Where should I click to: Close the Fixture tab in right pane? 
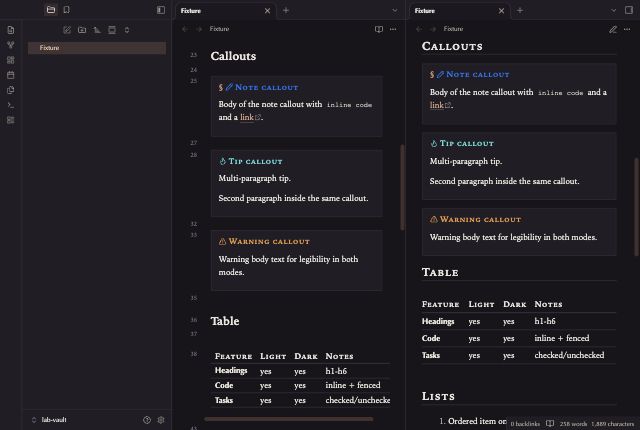501,11
